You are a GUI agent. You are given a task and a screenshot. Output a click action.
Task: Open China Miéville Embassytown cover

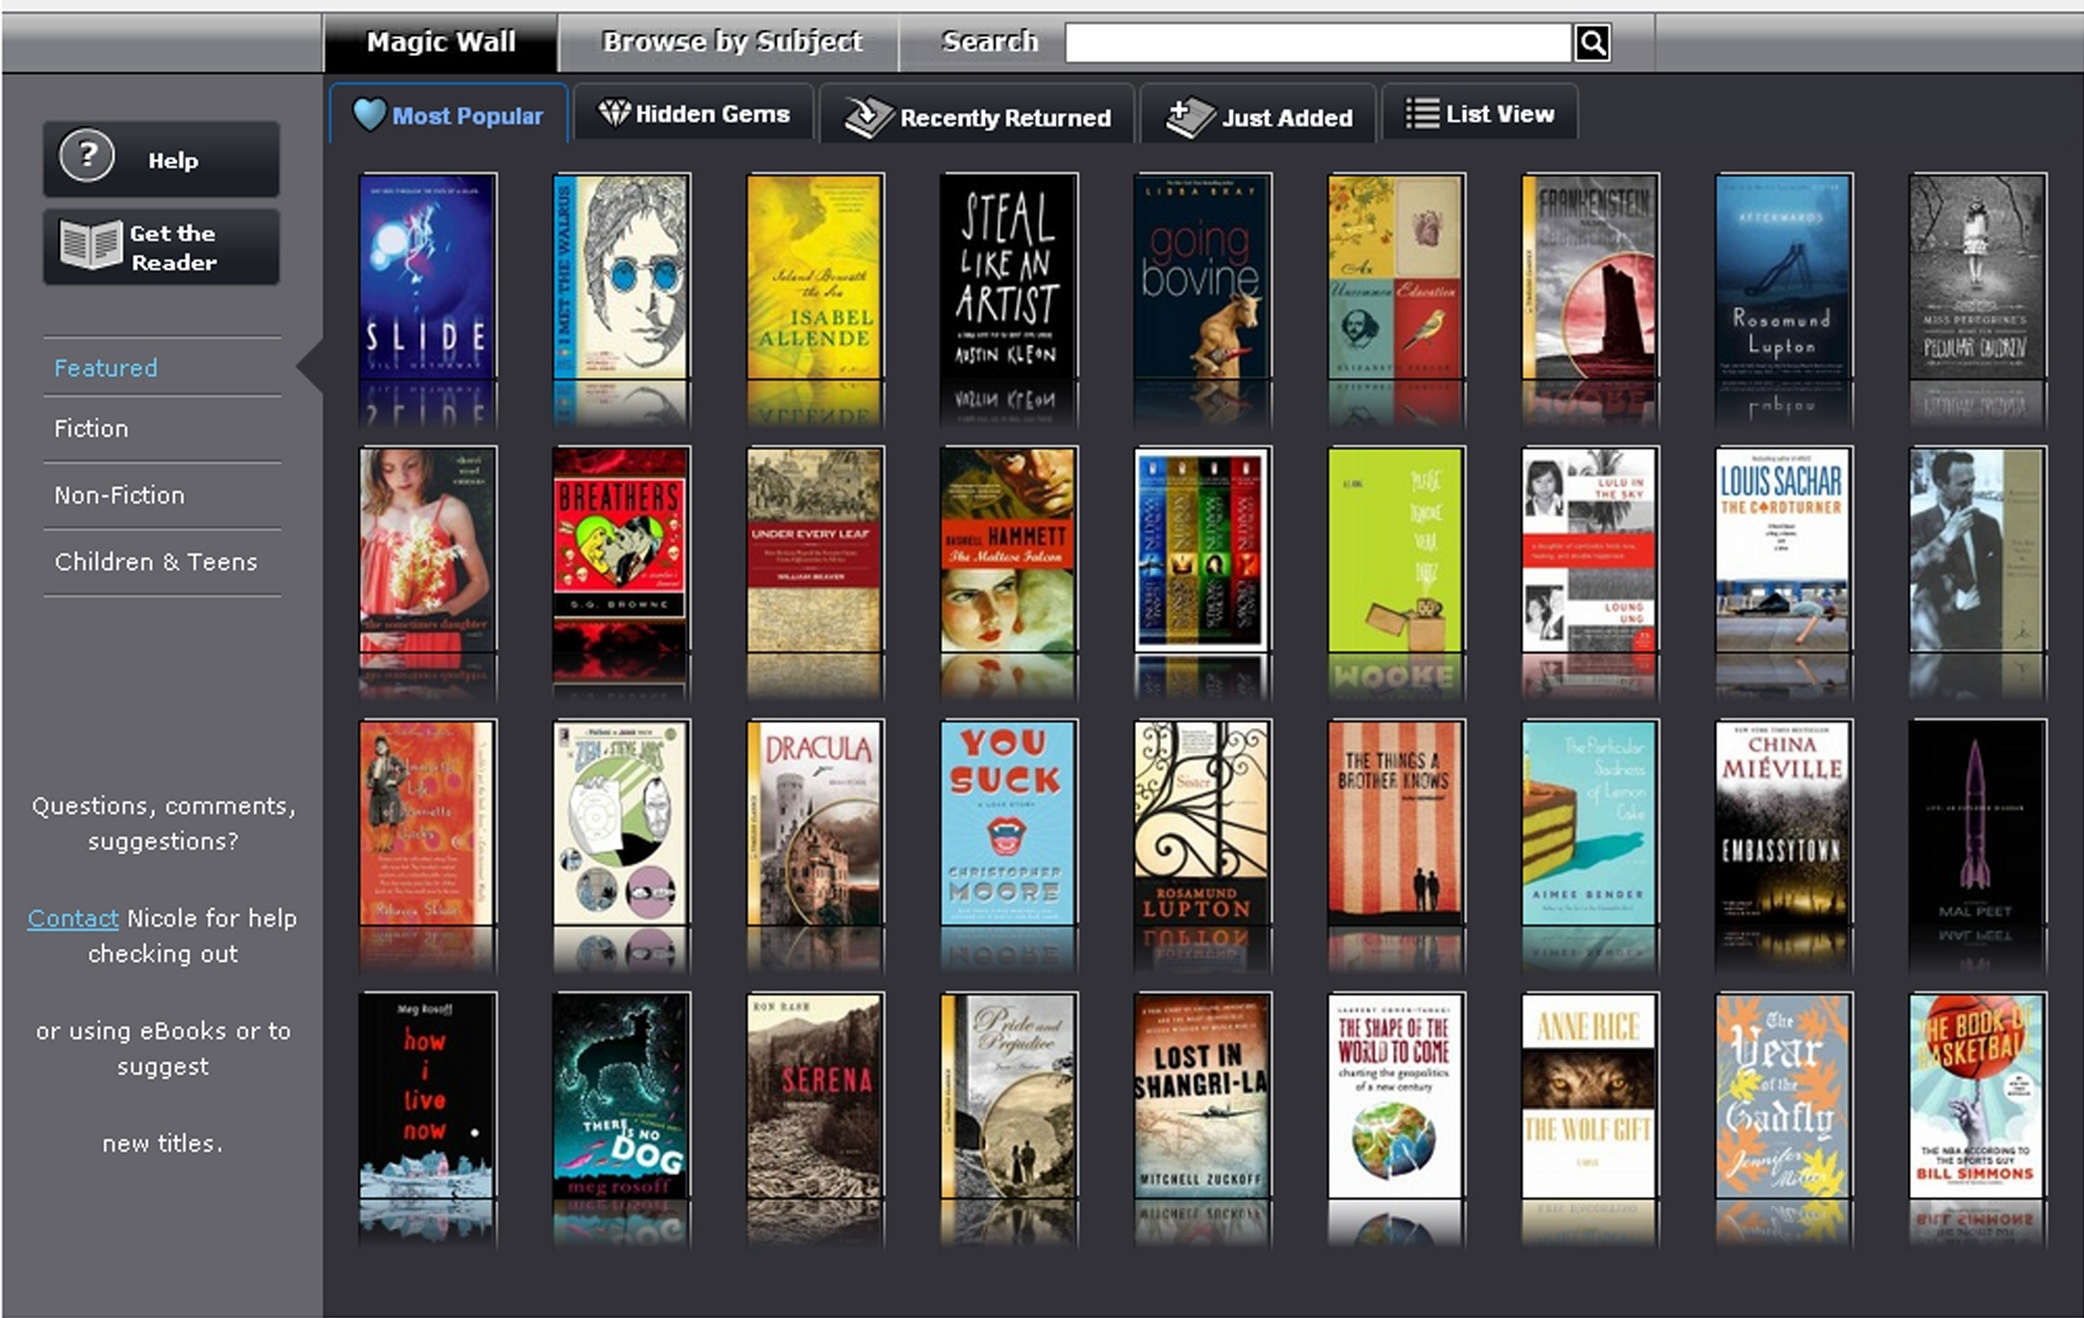pos(1783,823)
